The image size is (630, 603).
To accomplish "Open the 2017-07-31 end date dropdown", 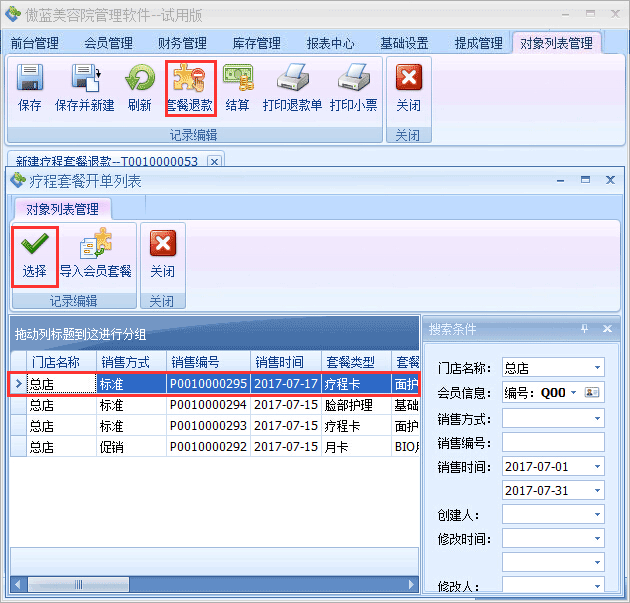I will (x=597, y=490).
